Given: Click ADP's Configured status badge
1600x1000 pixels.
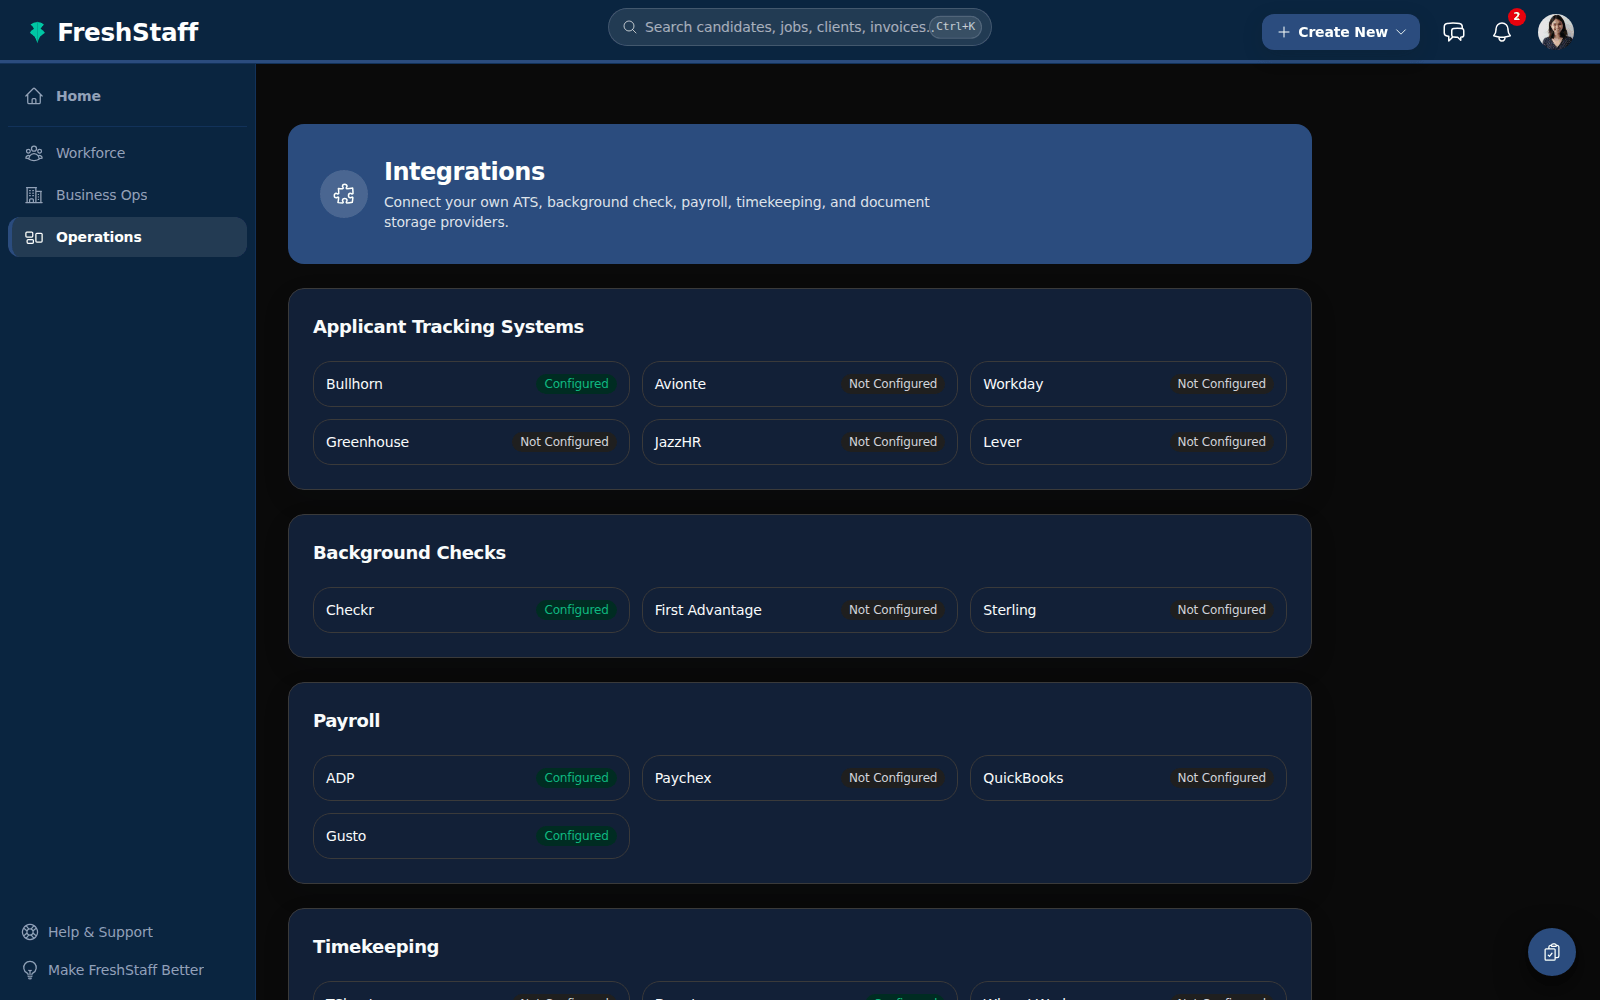Looking at the screenshot, I should 576,778.
